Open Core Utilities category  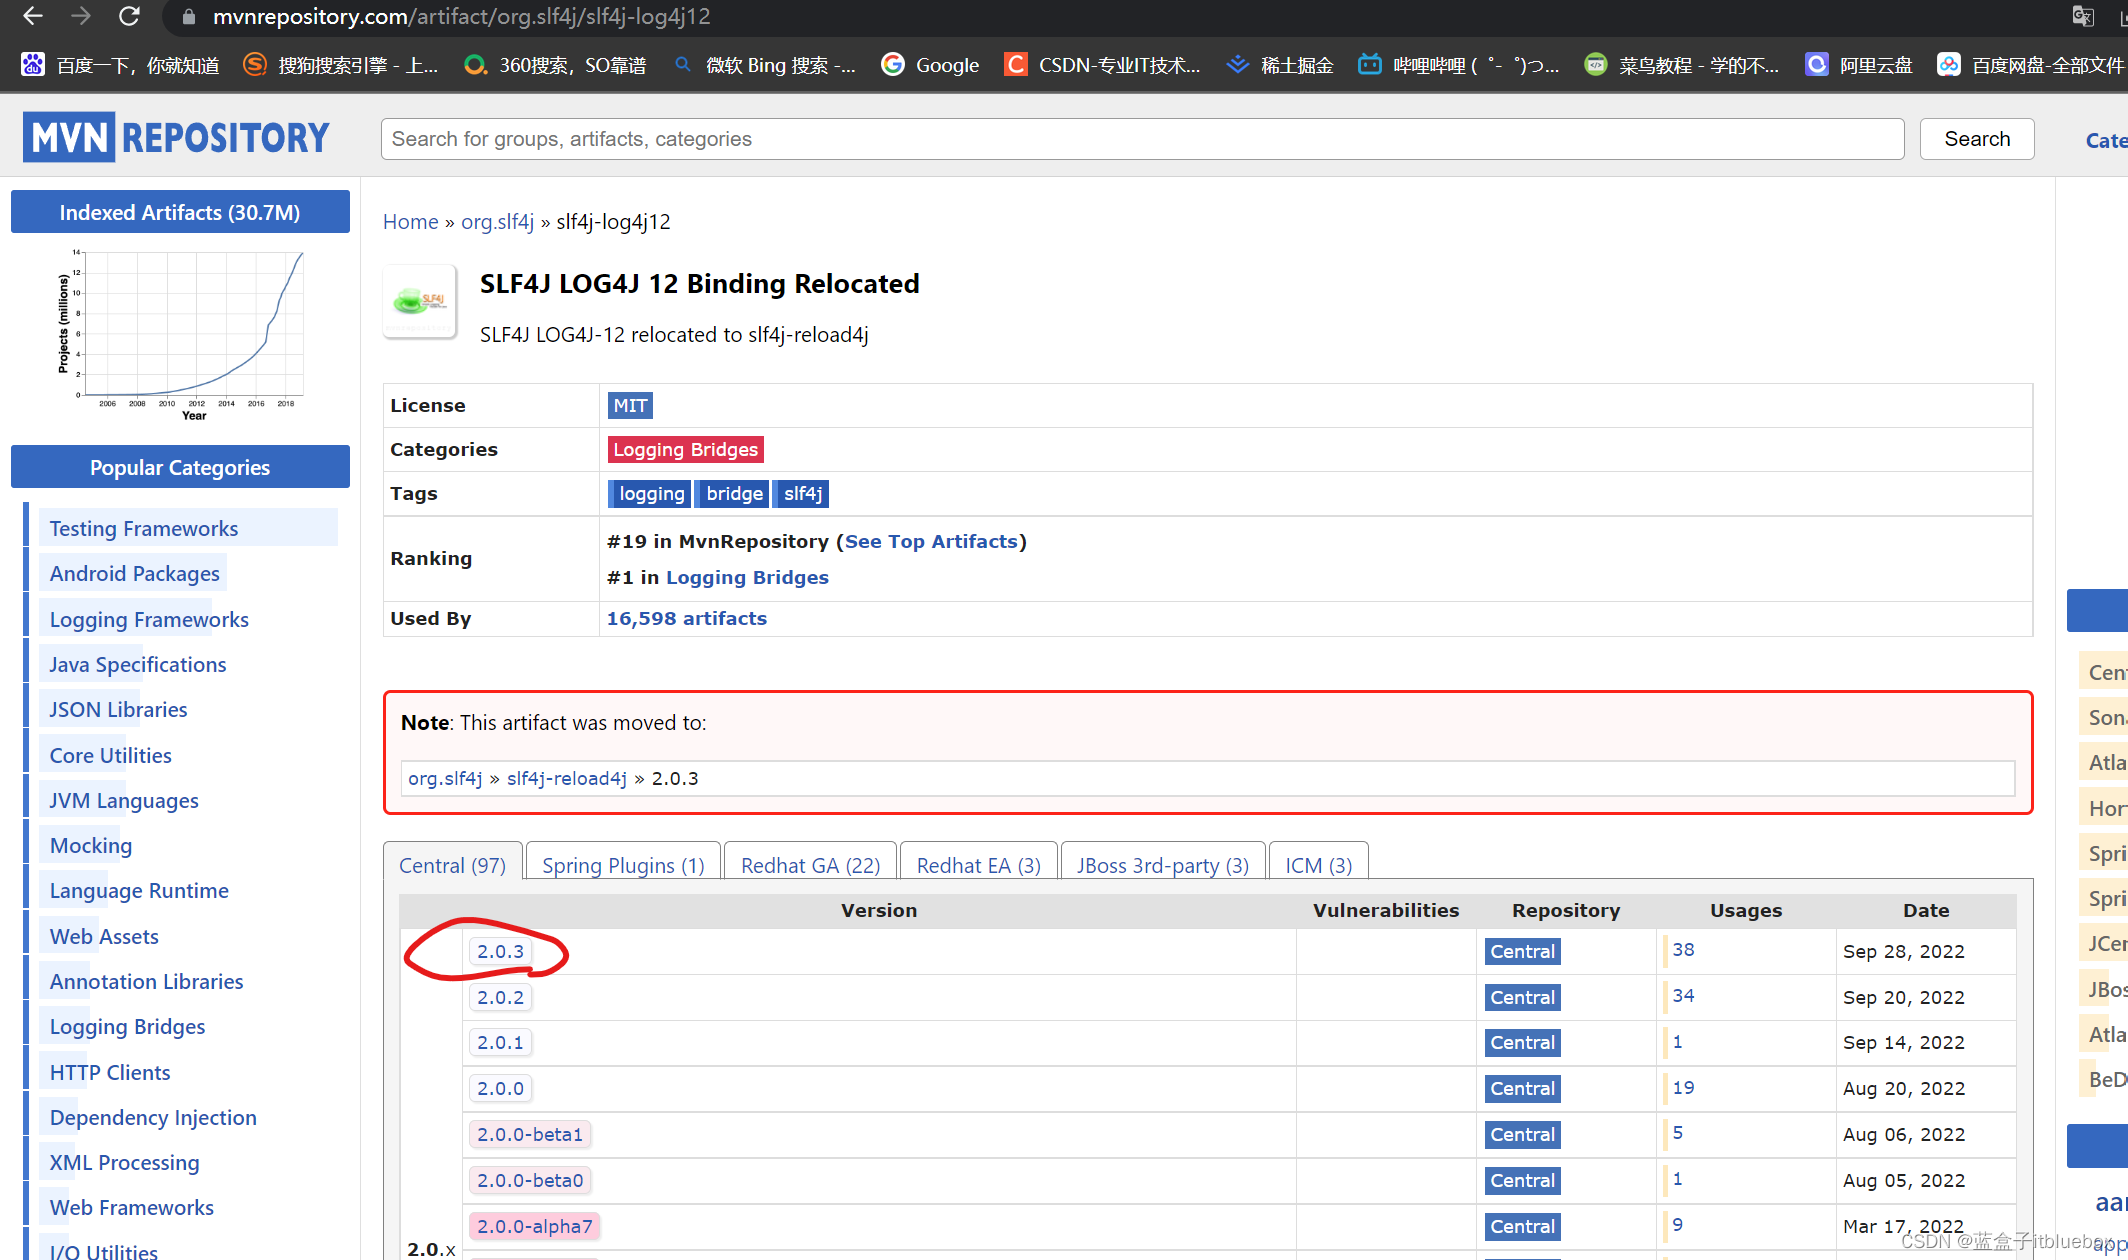click(x=110, y=755)
